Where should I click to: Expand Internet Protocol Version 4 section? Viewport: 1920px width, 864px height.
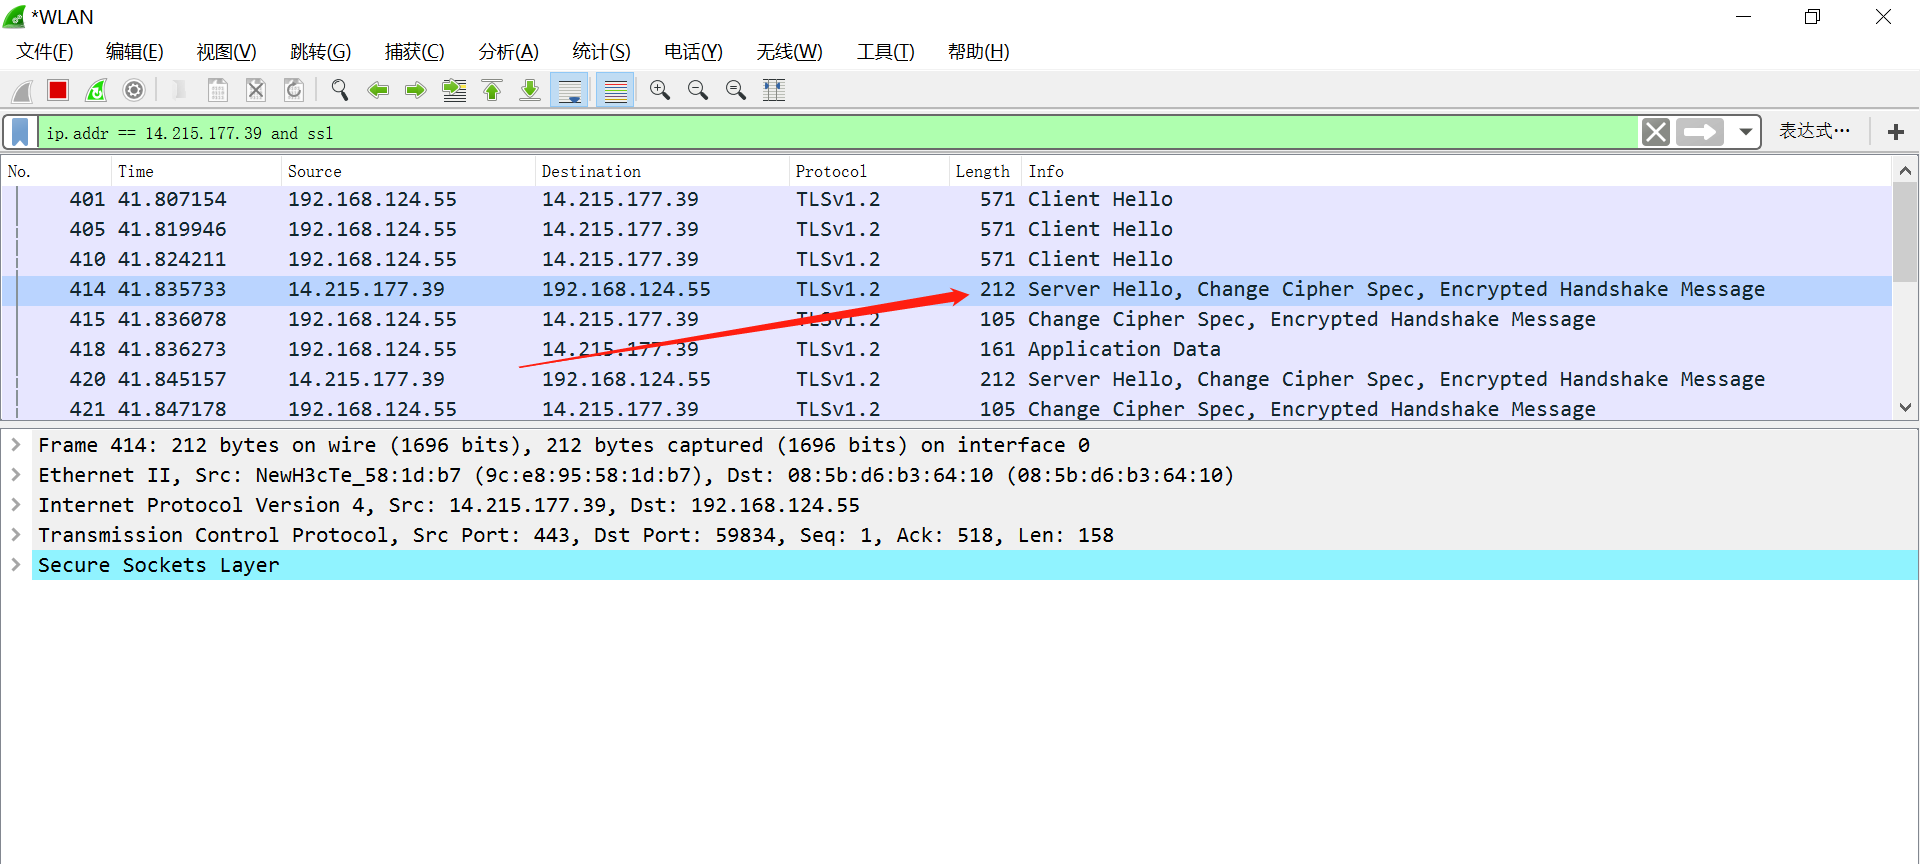[x=16, y=505]
